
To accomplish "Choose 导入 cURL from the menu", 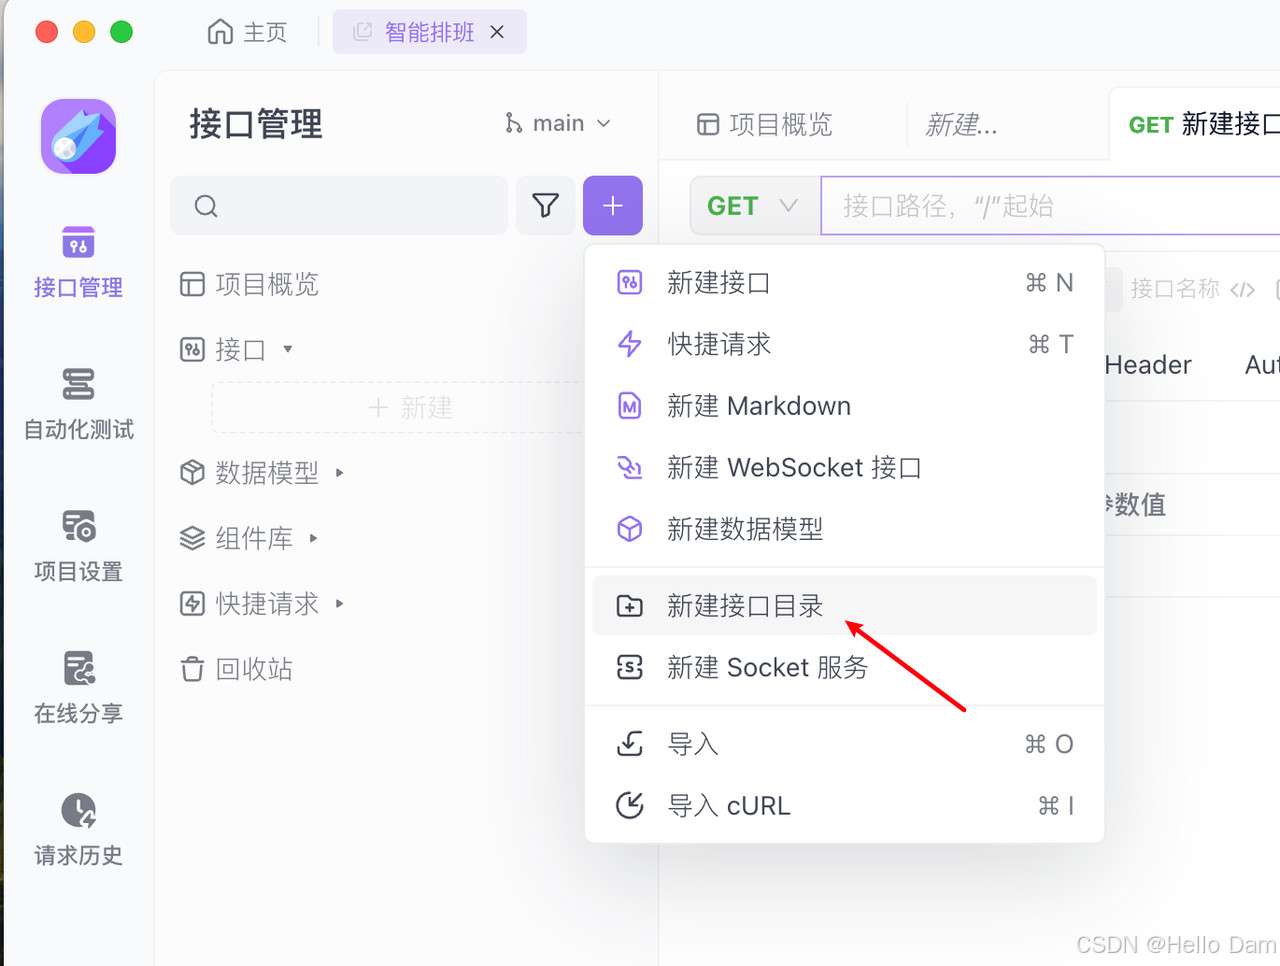I will click(x=844, y=805).
